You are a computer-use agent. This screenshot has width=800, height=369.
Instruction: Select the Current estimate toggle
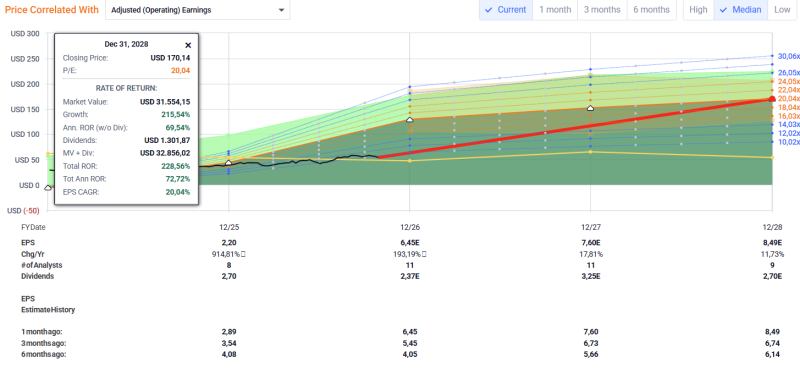point(506,10)
